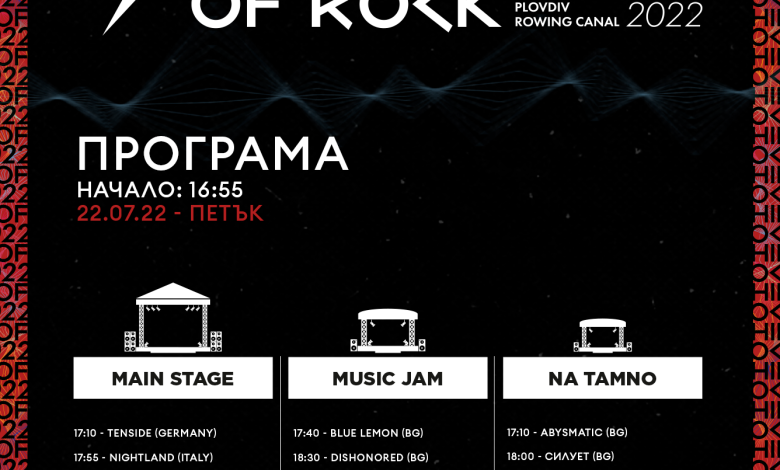Select the NA TAMNO header box
The height and width of the screenshot is (470, 780).
602,378
